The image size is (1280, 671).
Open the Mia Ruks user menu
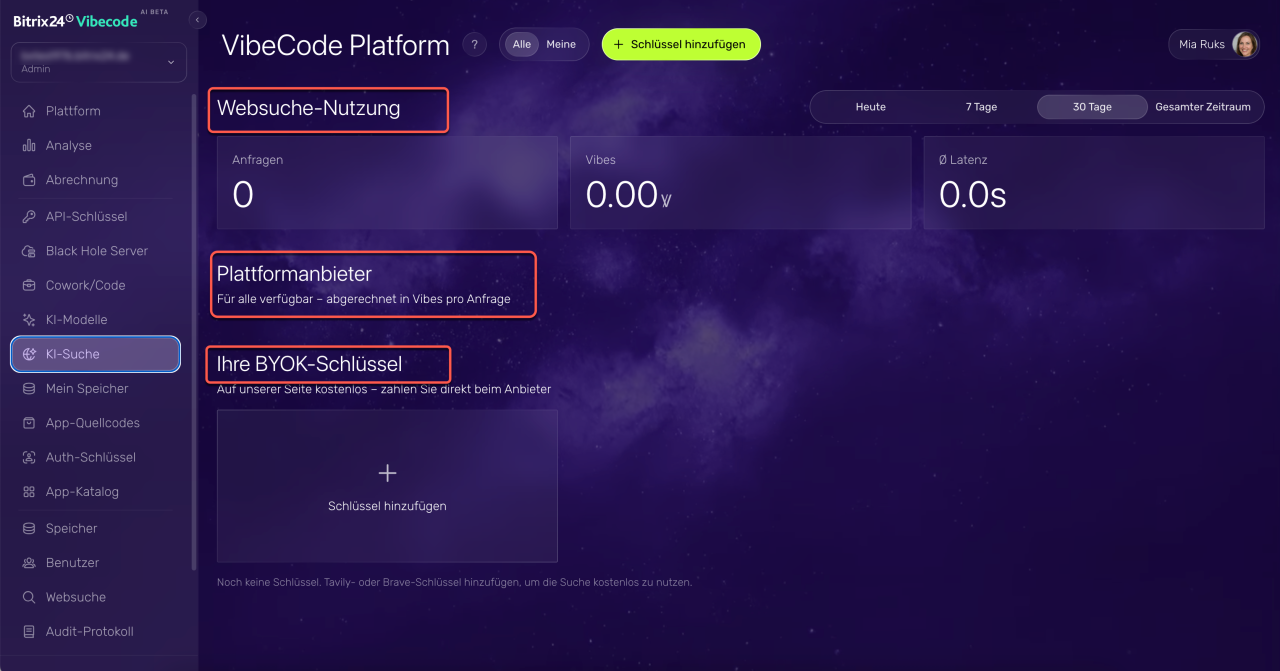(x=1214, y=44)
